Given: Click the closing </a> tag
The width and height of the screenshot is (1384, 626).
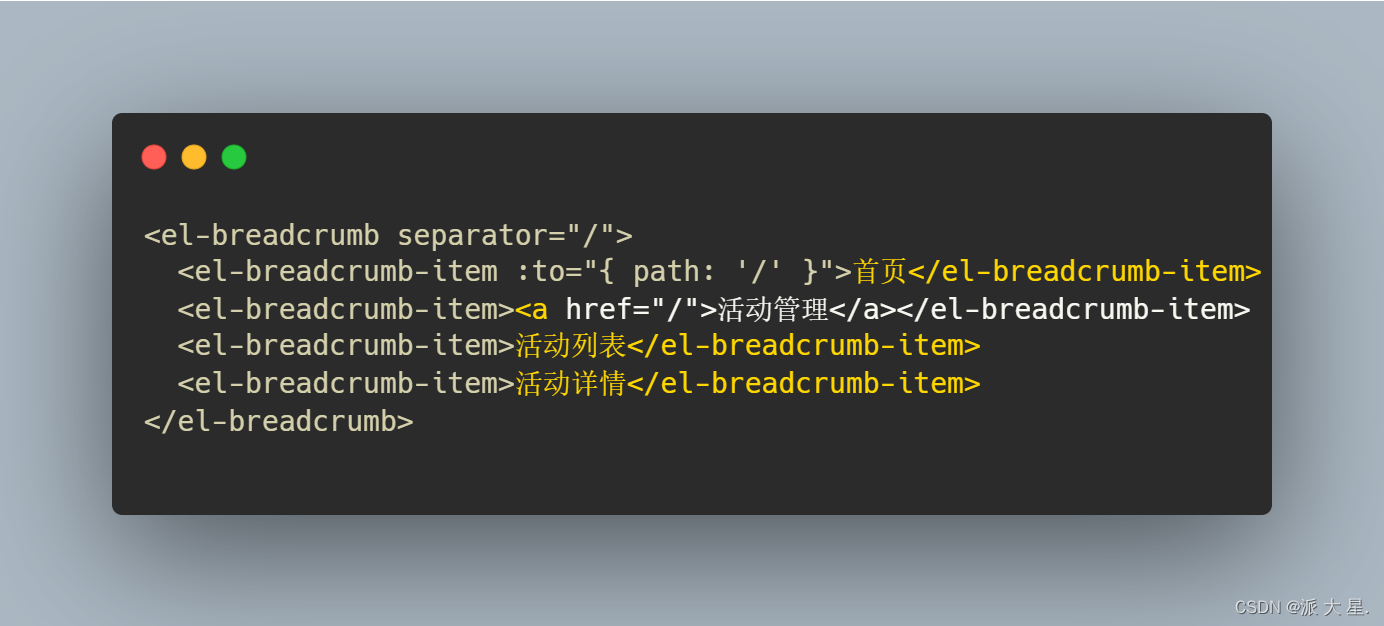Looking at the screenshot, I should click(x=862, y=310).
